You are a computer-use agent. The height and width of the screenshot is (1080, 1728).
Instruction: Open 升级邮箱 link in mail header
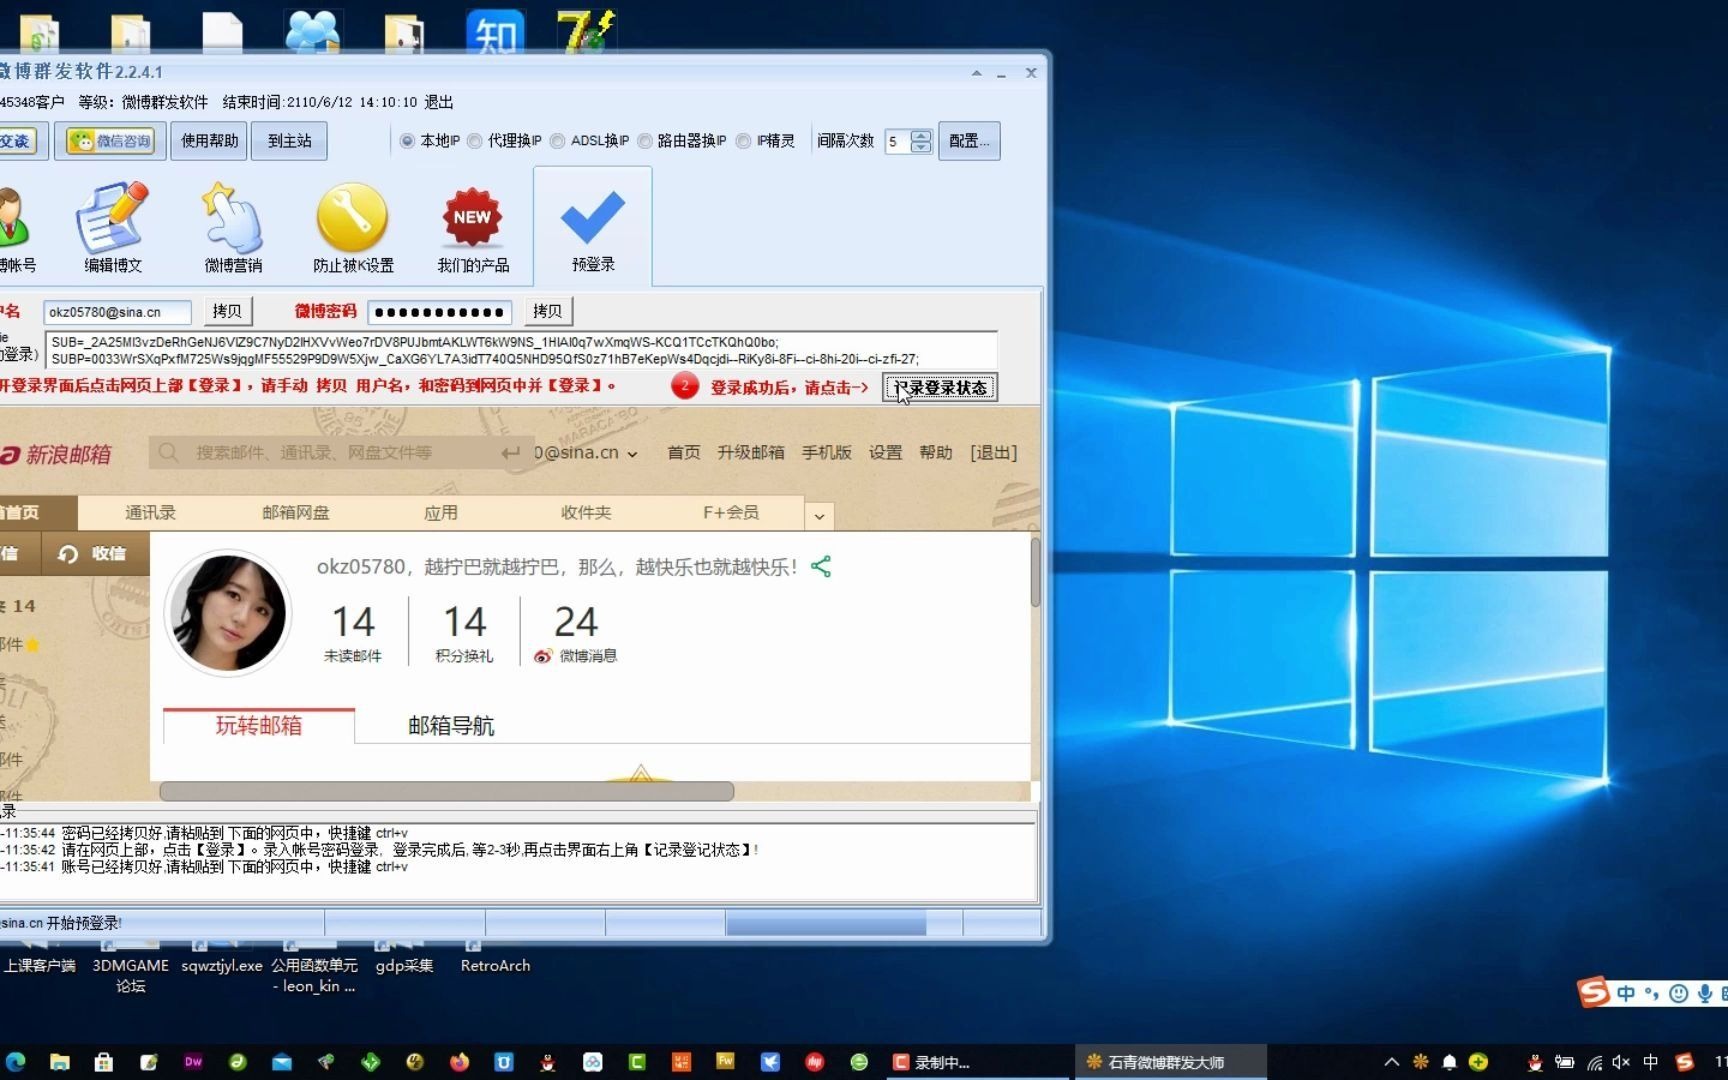(x=751, y=453)
